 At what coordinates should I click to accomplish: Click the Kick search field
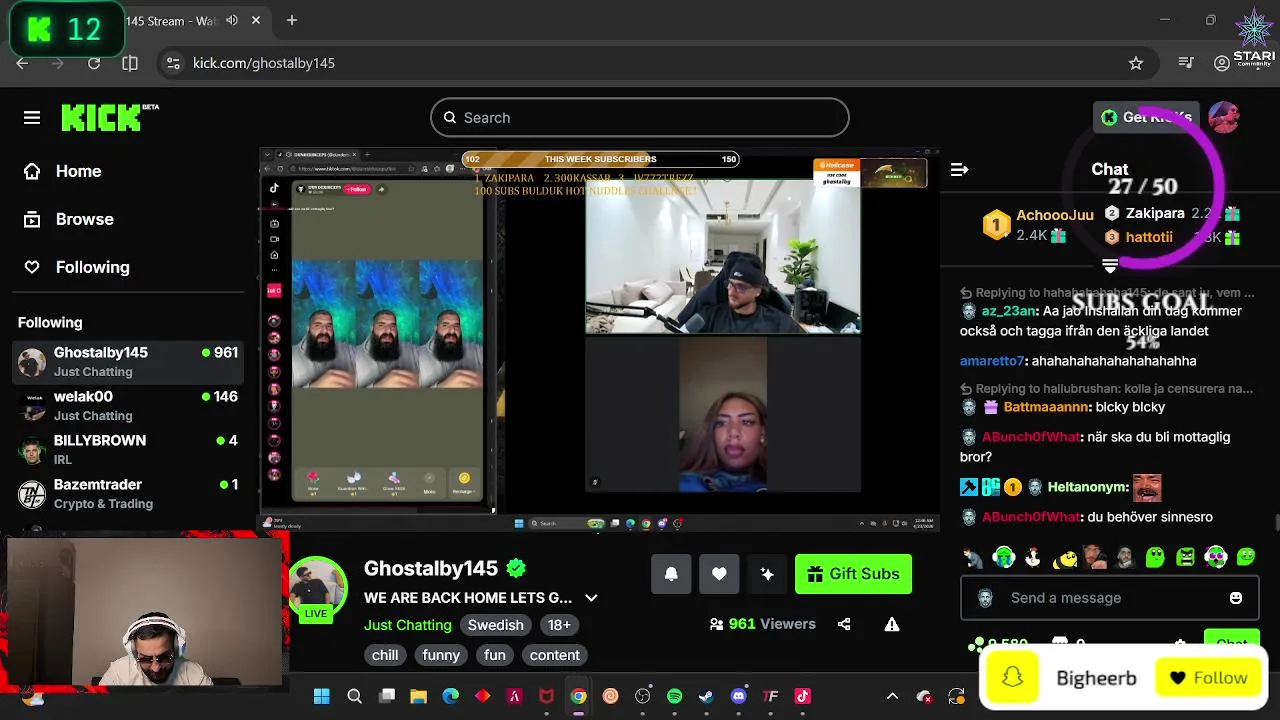(640, 117)
